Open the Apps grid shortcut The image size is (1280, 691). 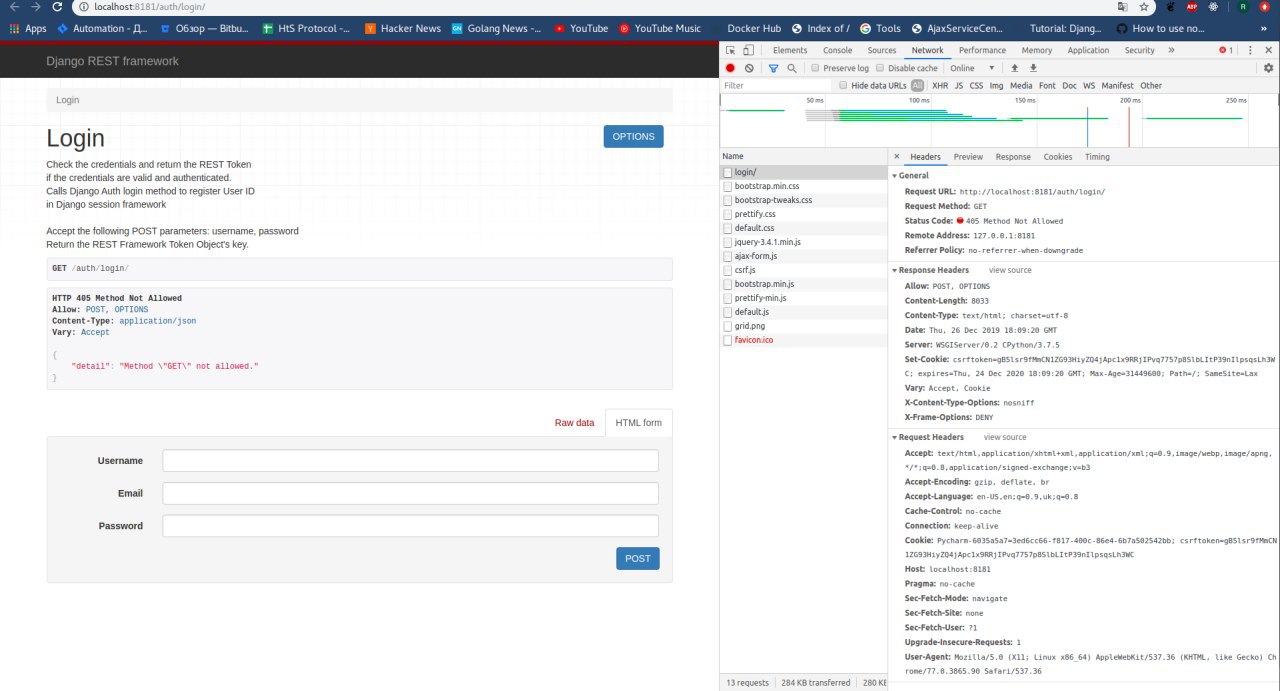tap(28, 29)
